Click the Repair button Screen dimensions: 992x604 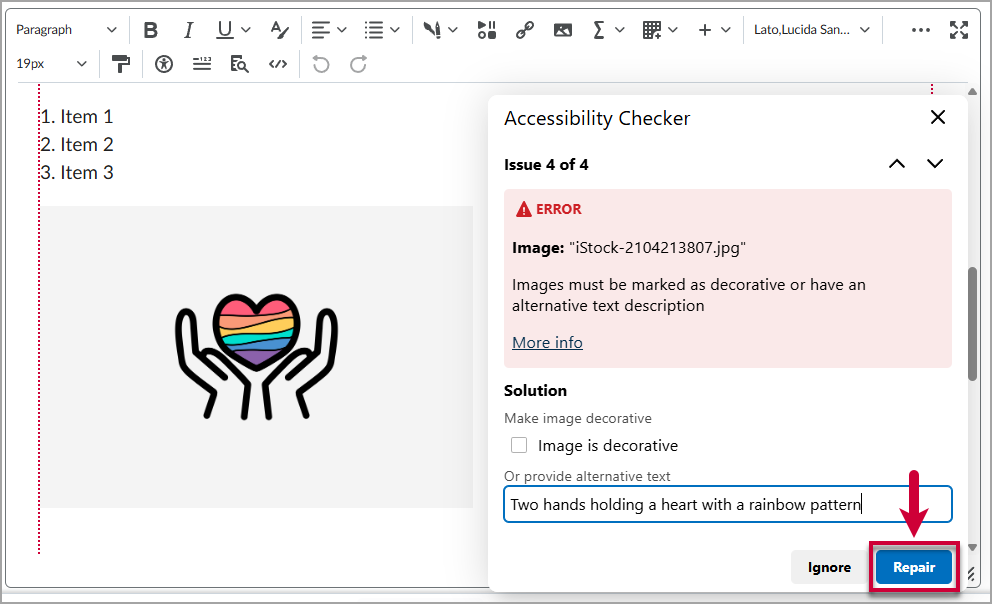click(x=914, y=567)
